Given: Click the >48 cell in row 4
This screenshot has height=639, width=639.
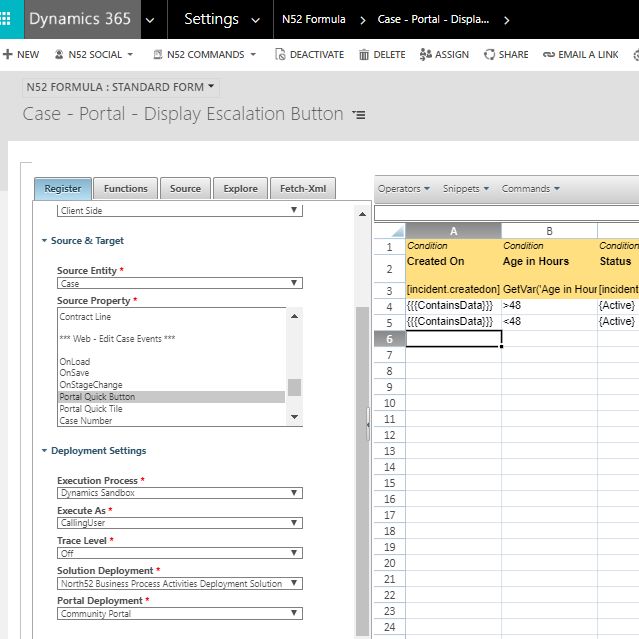Looking at the screenshot, I should point(549,306).
